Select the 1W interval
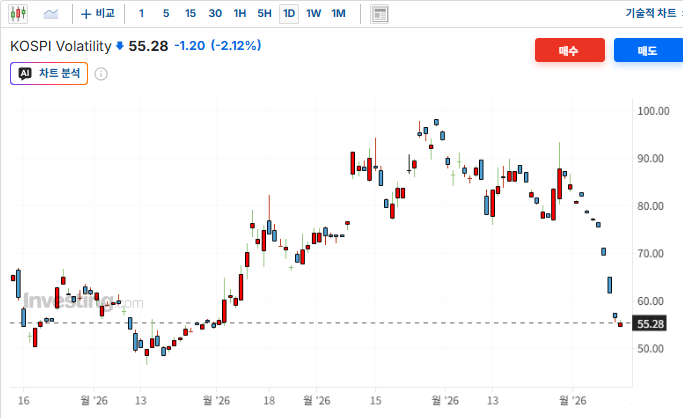This screenshot has width=683, height=418. point(313,13)
